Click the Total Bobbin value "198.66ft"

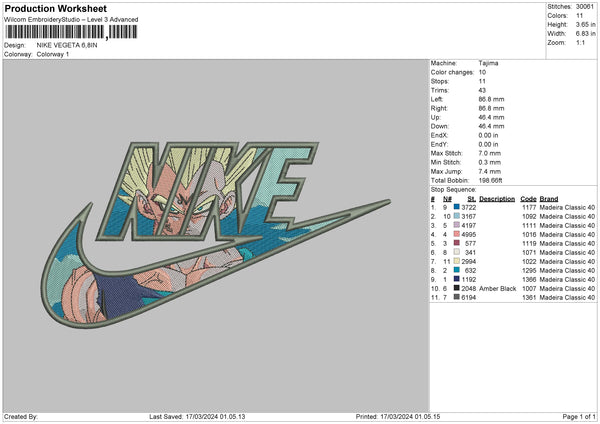click(490, 180)
